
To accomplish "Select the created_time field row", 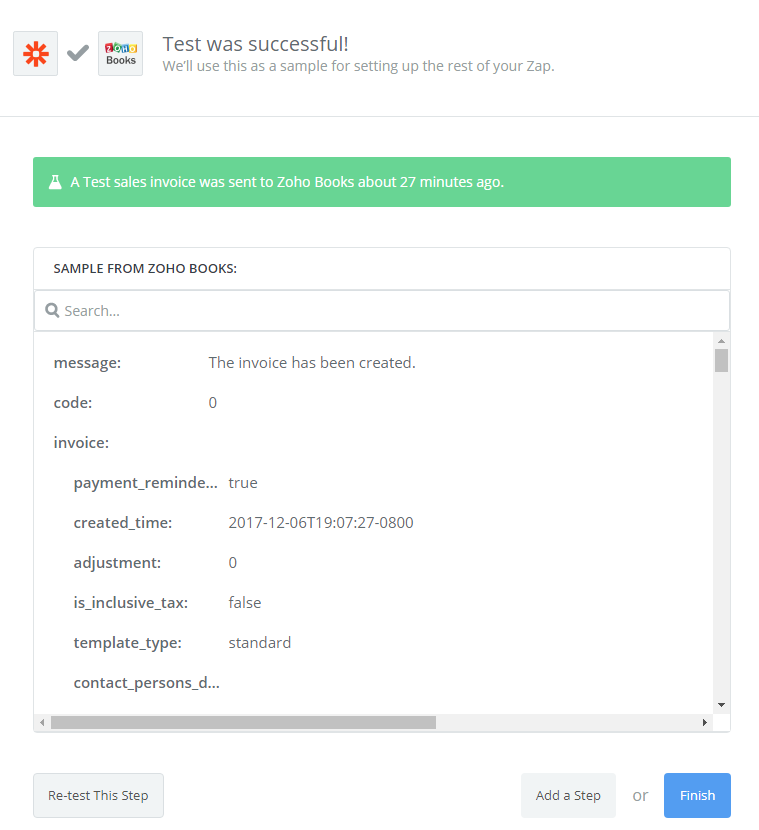I will pos(373,522).
